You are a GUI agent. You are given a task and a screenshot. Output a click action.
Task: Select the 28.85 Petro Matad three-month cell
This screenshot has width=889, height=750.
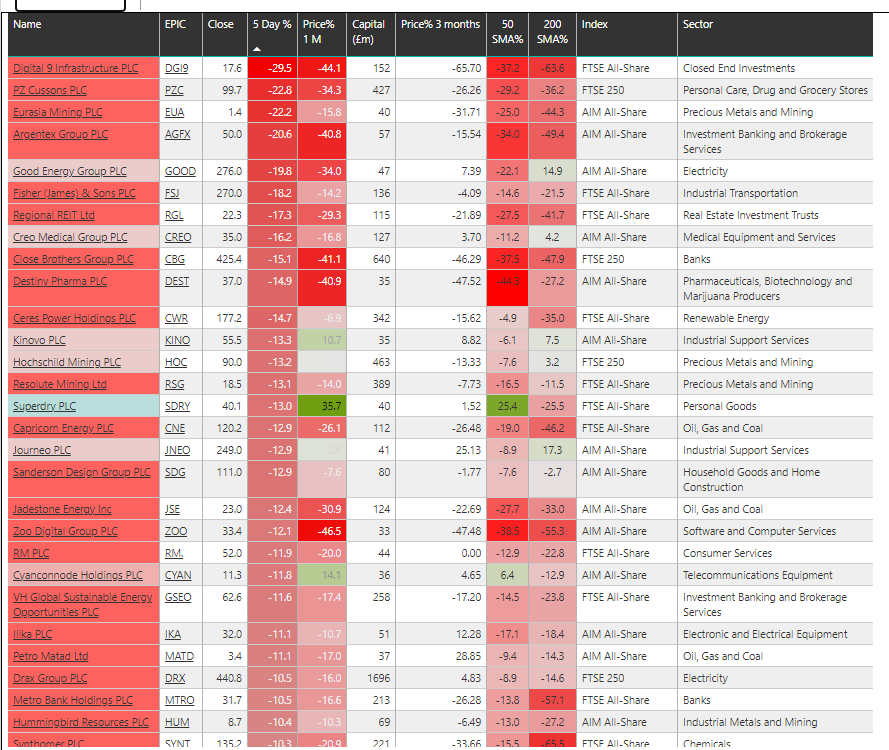(441, 656)
